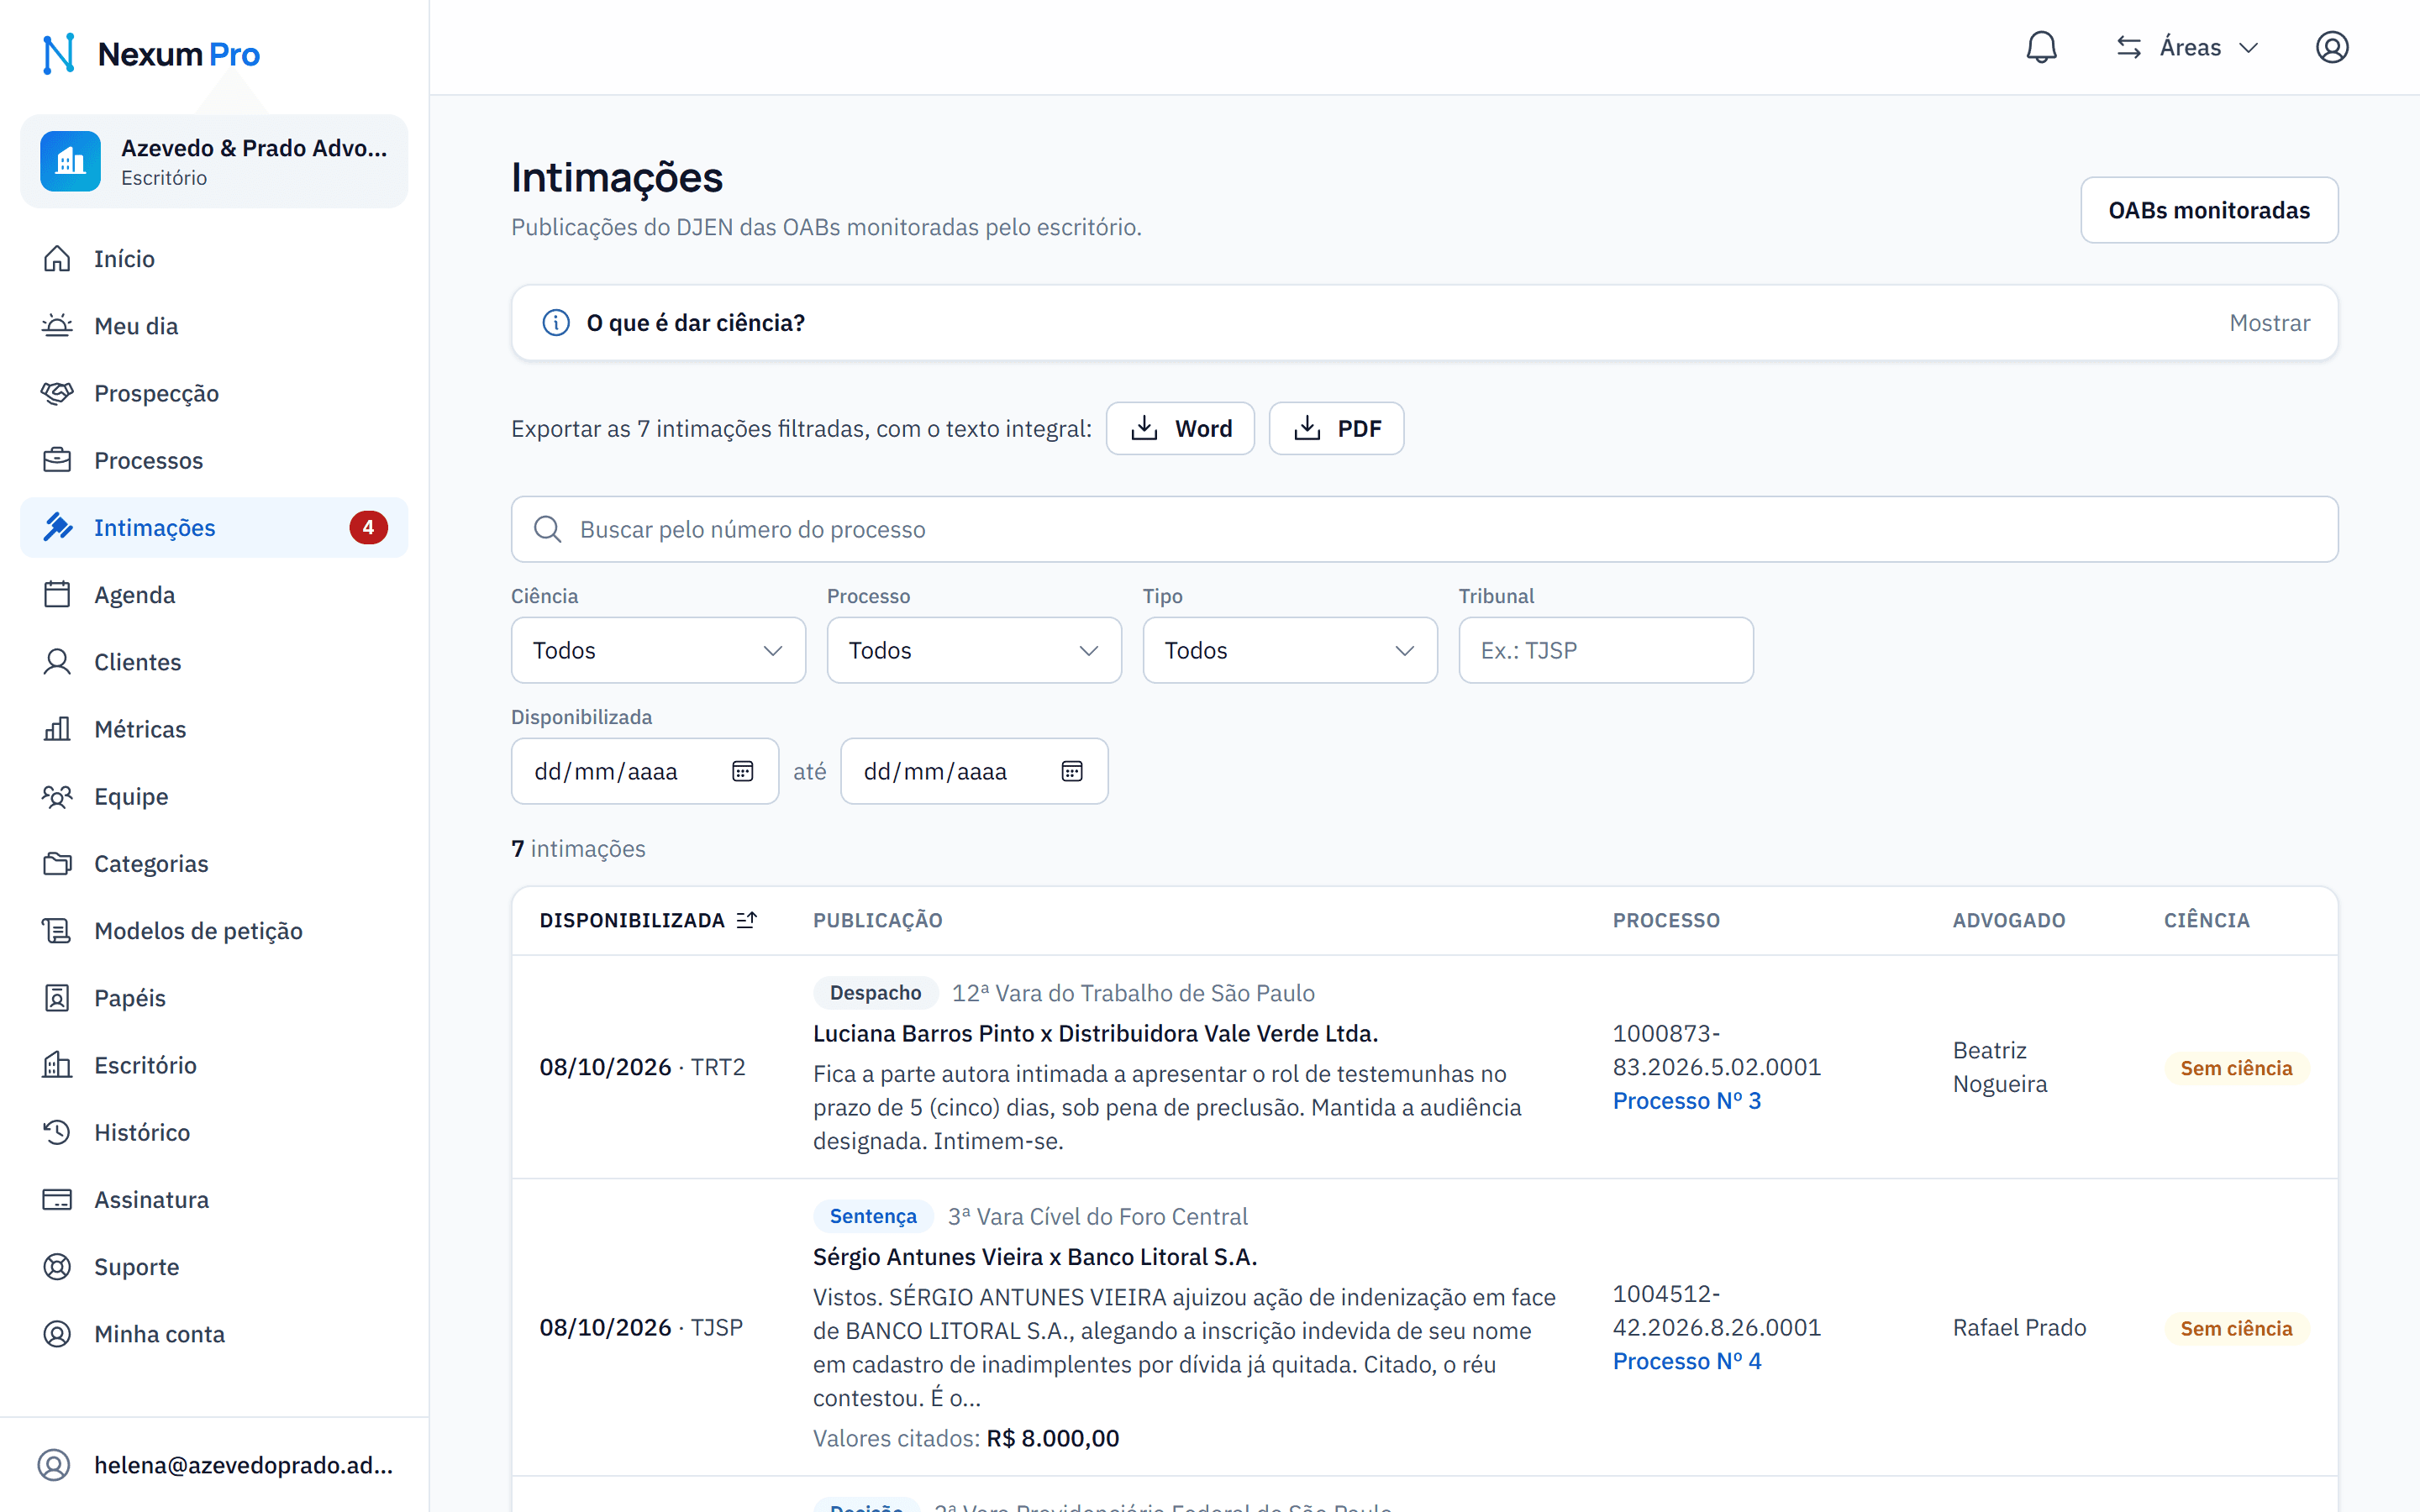Screen dimensions: 2420x1512
Task: Go to Clientes
Action: click(214, 662)
